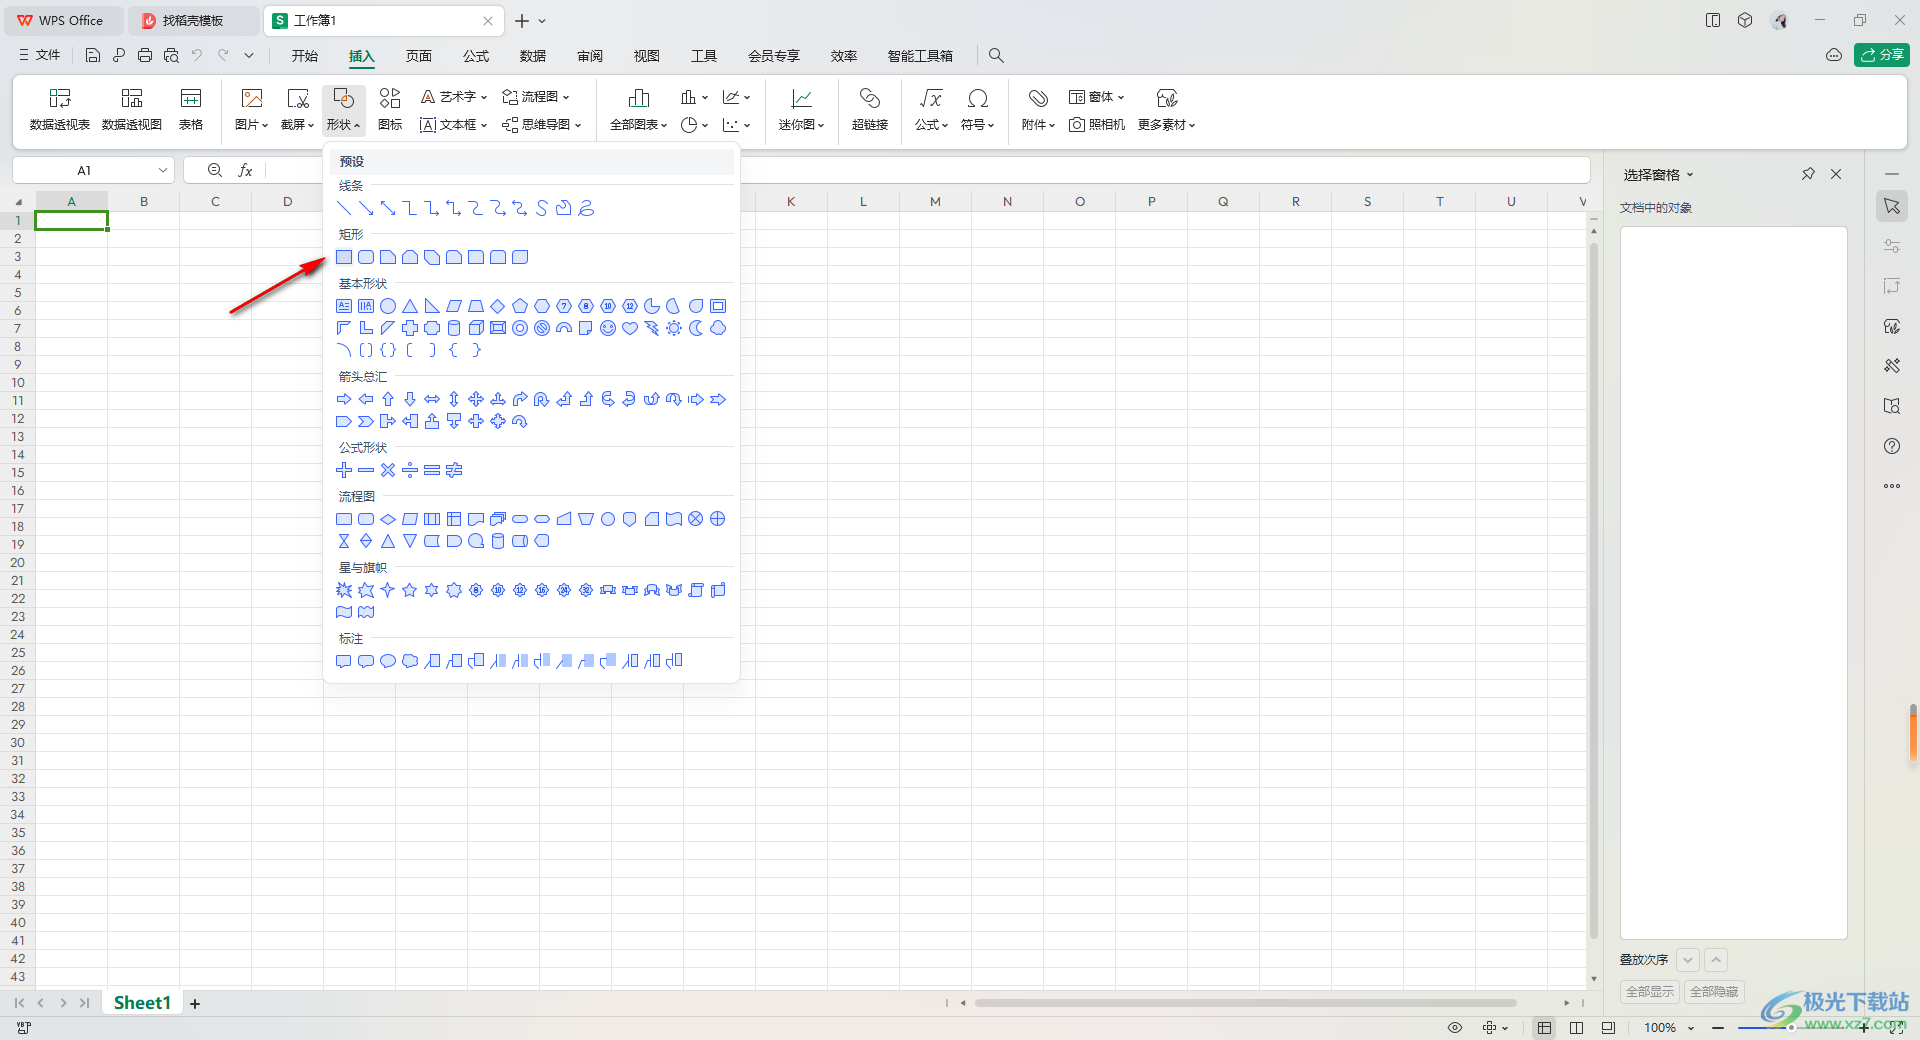Image resolution: width=1920 pixels, height=1040 pixels.
Task: Pick the rounded rectangle in the 矩形 group
Action: click(366, 257)
